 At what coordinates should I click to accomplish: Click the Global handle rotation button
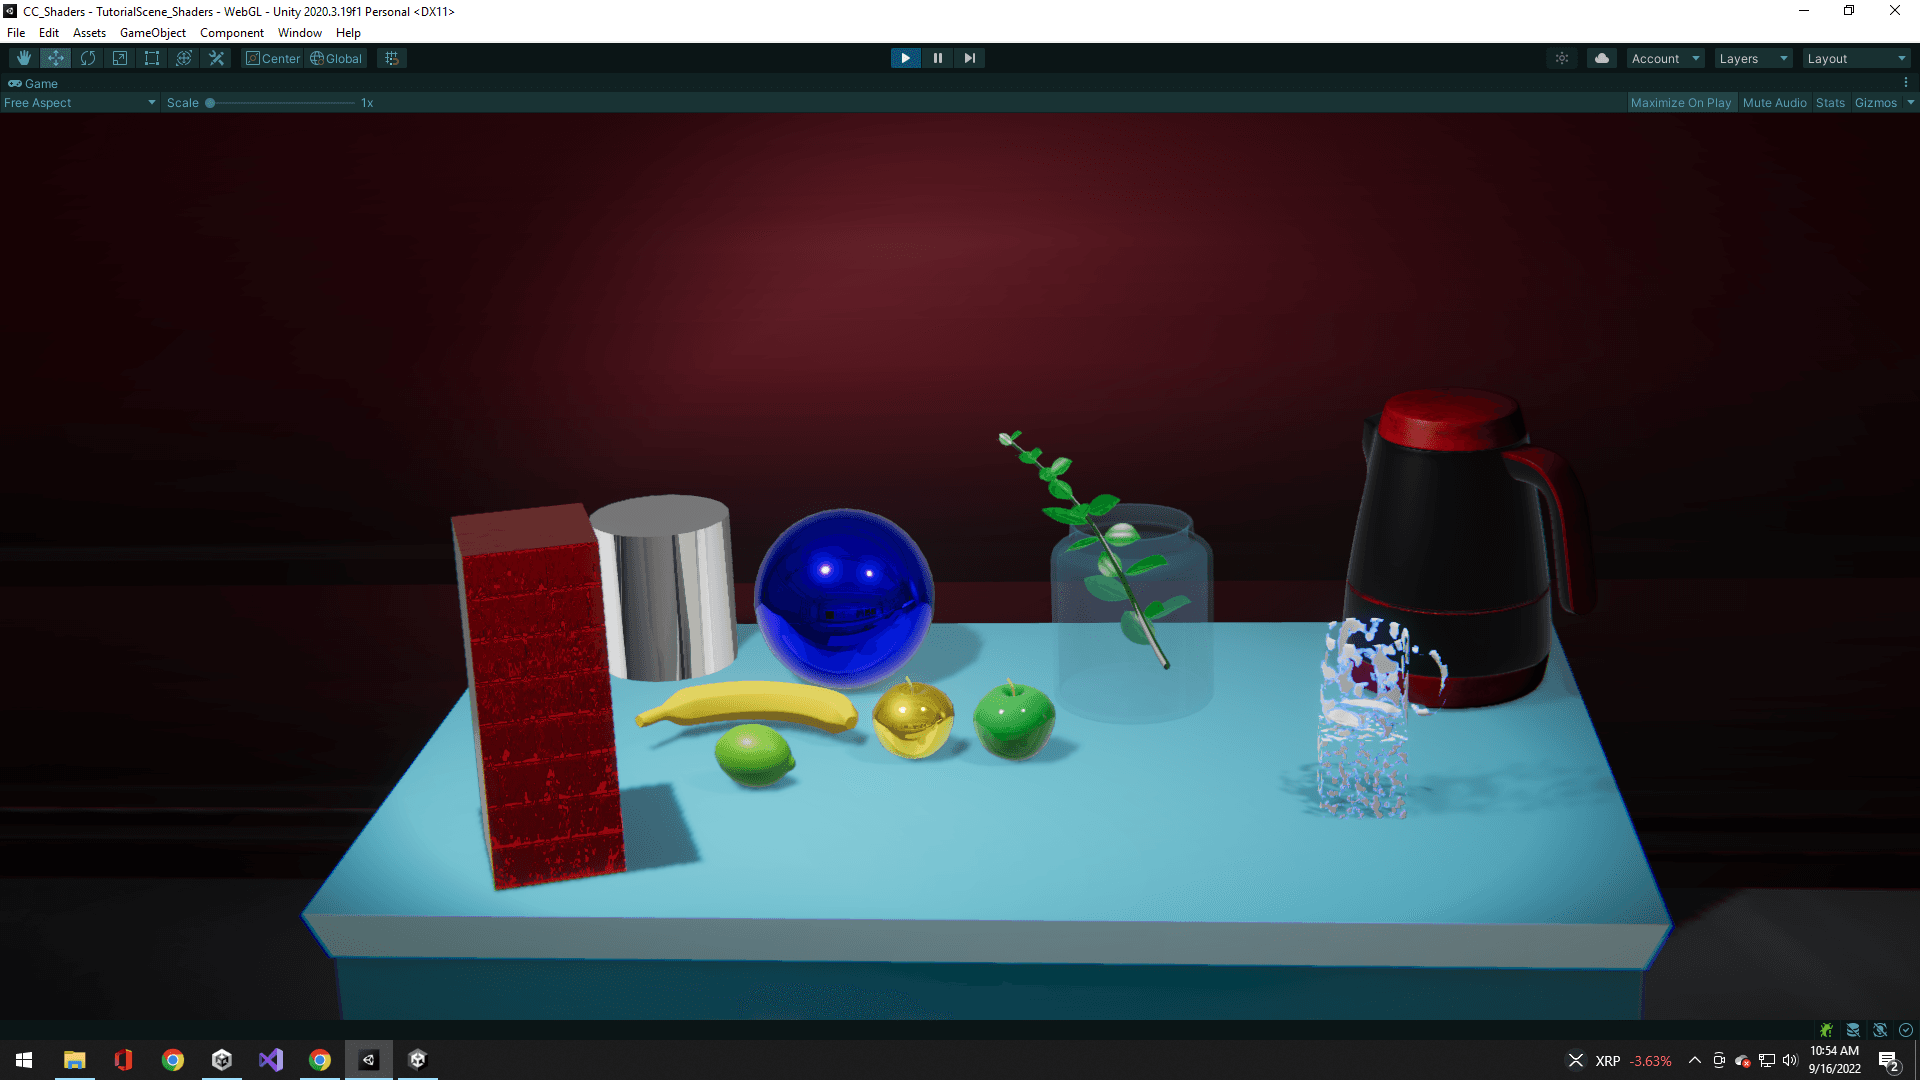coord(336,59)
